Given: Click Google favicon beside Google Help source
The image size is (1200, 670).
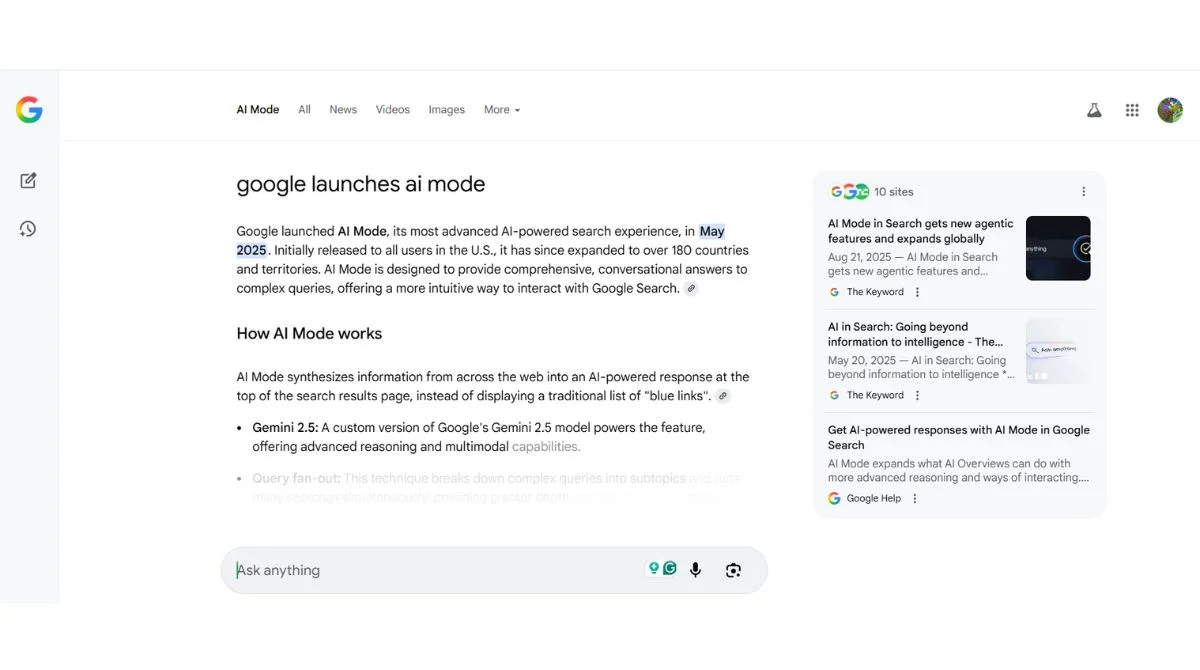Looking at the screenshot, I should click(x=834, y=498).
